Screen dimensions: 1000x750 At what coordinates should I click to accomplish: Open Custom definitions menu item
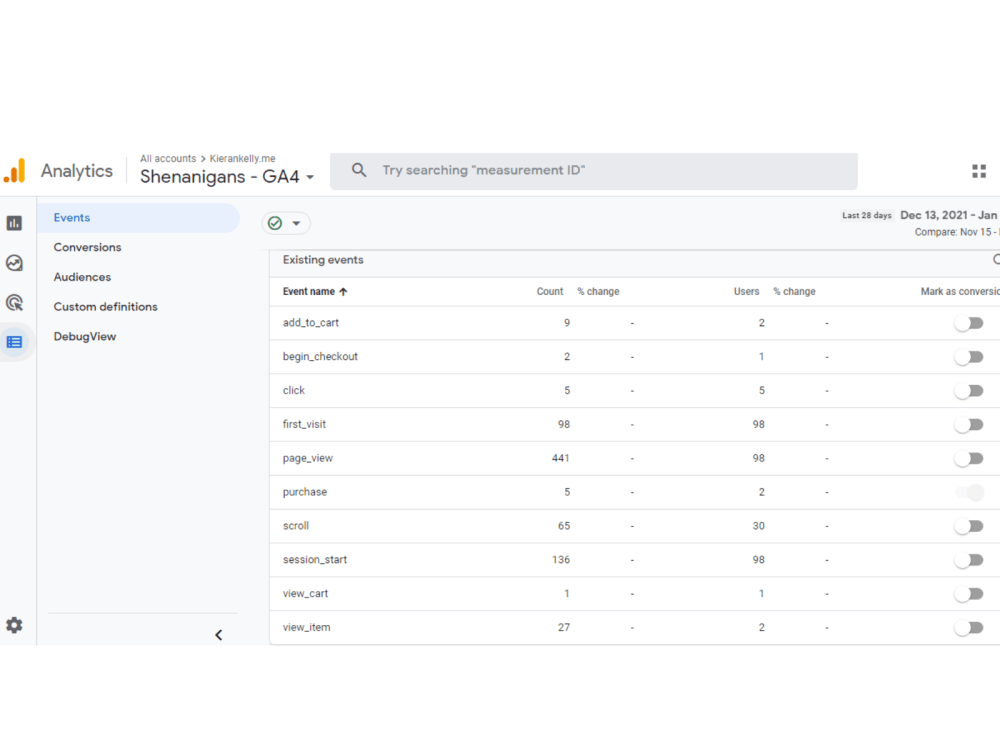(x=105, y=307)
